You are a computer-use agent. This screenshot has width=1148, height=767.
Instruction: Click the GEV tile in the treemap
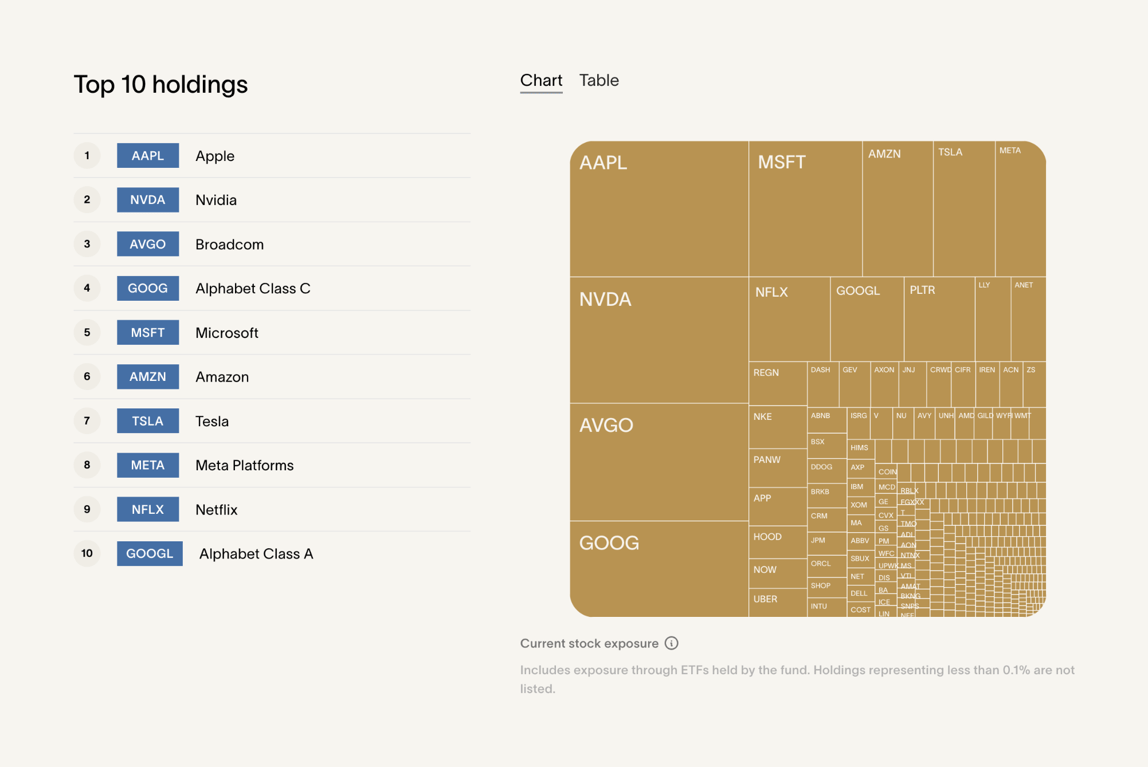coord(854,384)
